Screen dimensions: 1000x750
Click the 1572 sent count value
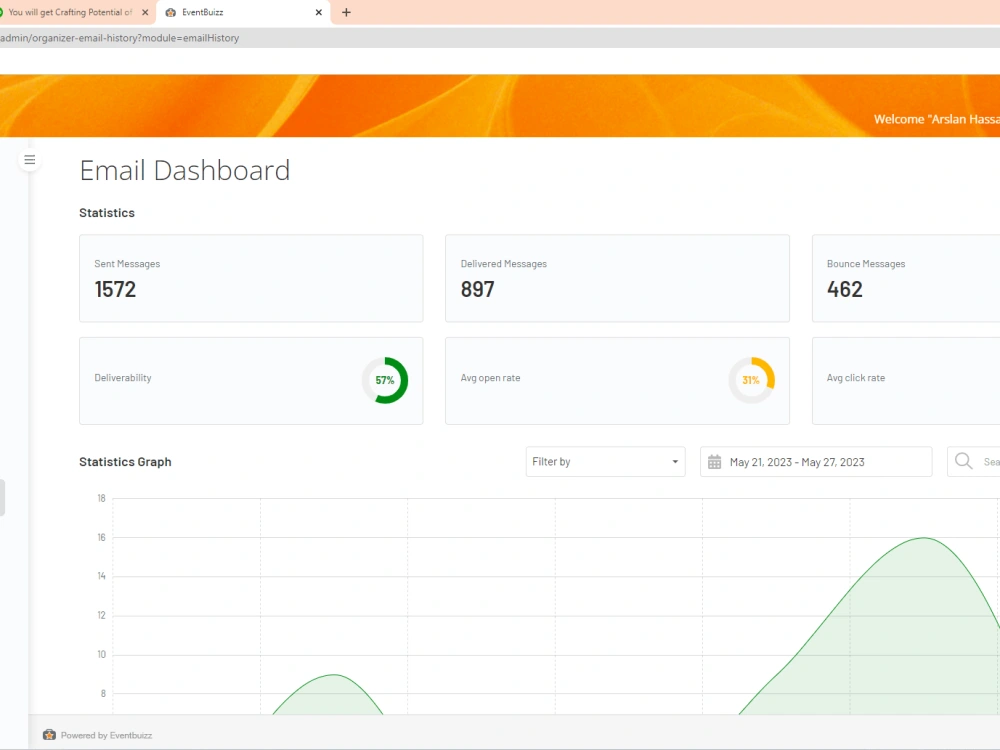115,290
